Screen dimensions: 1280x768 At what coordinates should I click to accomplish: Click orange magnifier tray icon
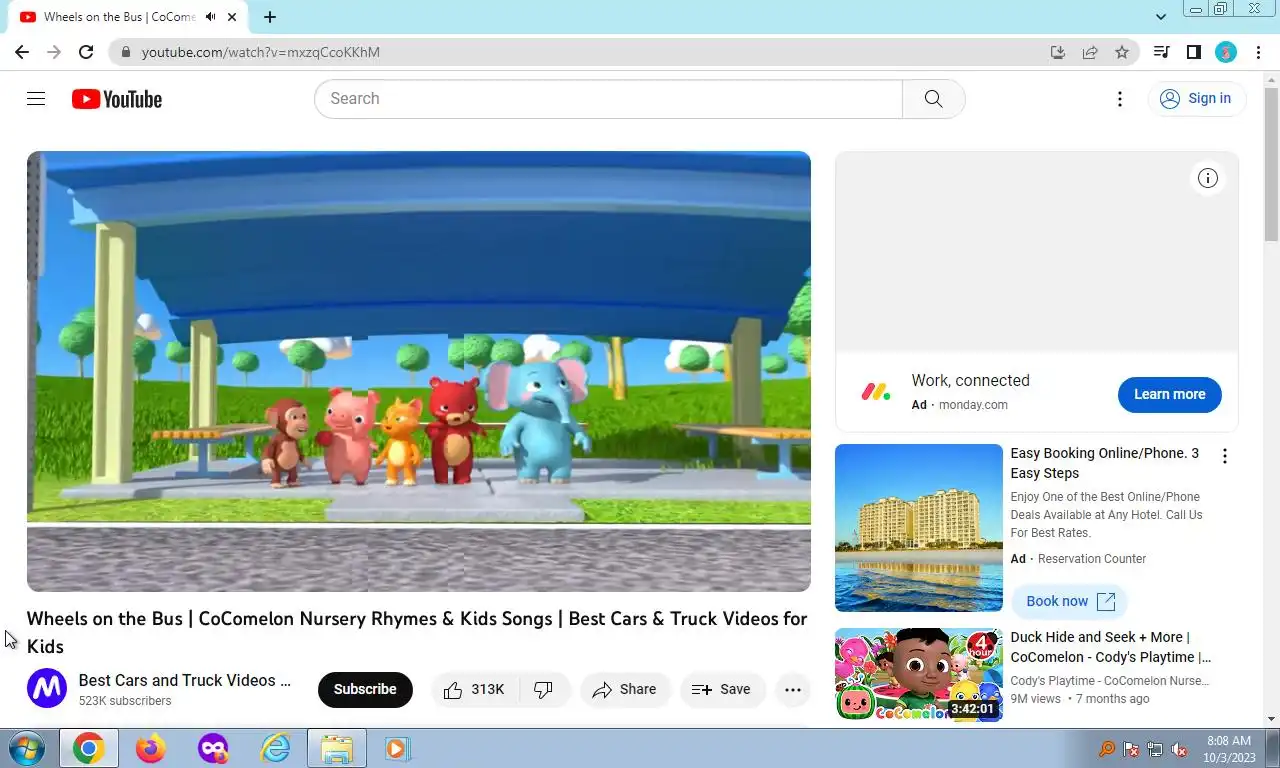pos(1107,749)
